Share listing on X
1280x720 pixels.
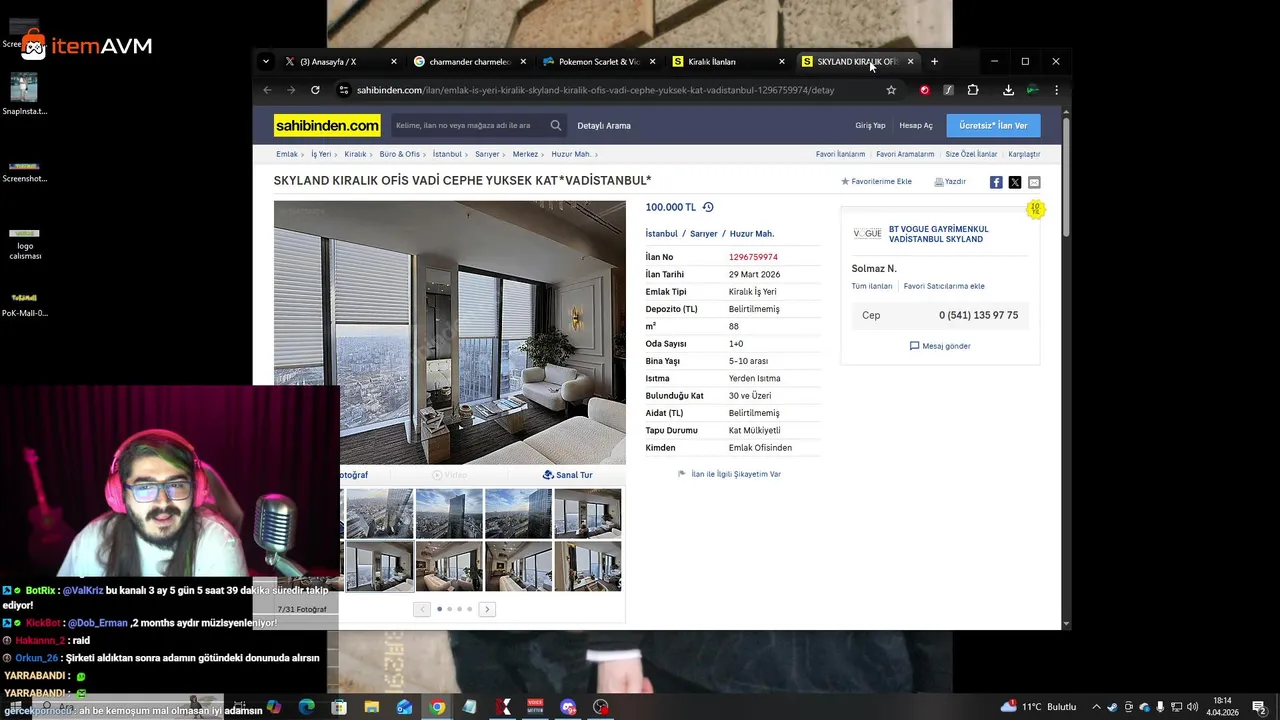coord(1015,182)
